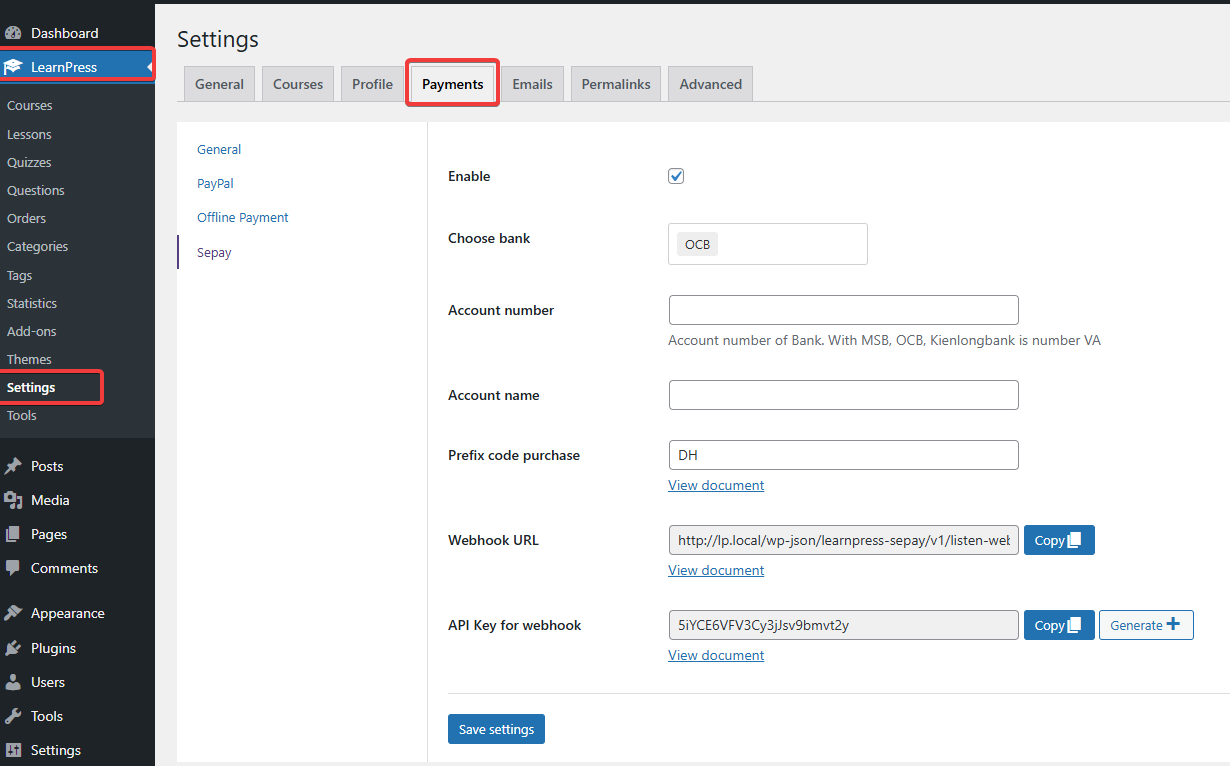Viewport: 1230px width, 766px height.
Task: Click the Save settings button
Action: [496, 729]
